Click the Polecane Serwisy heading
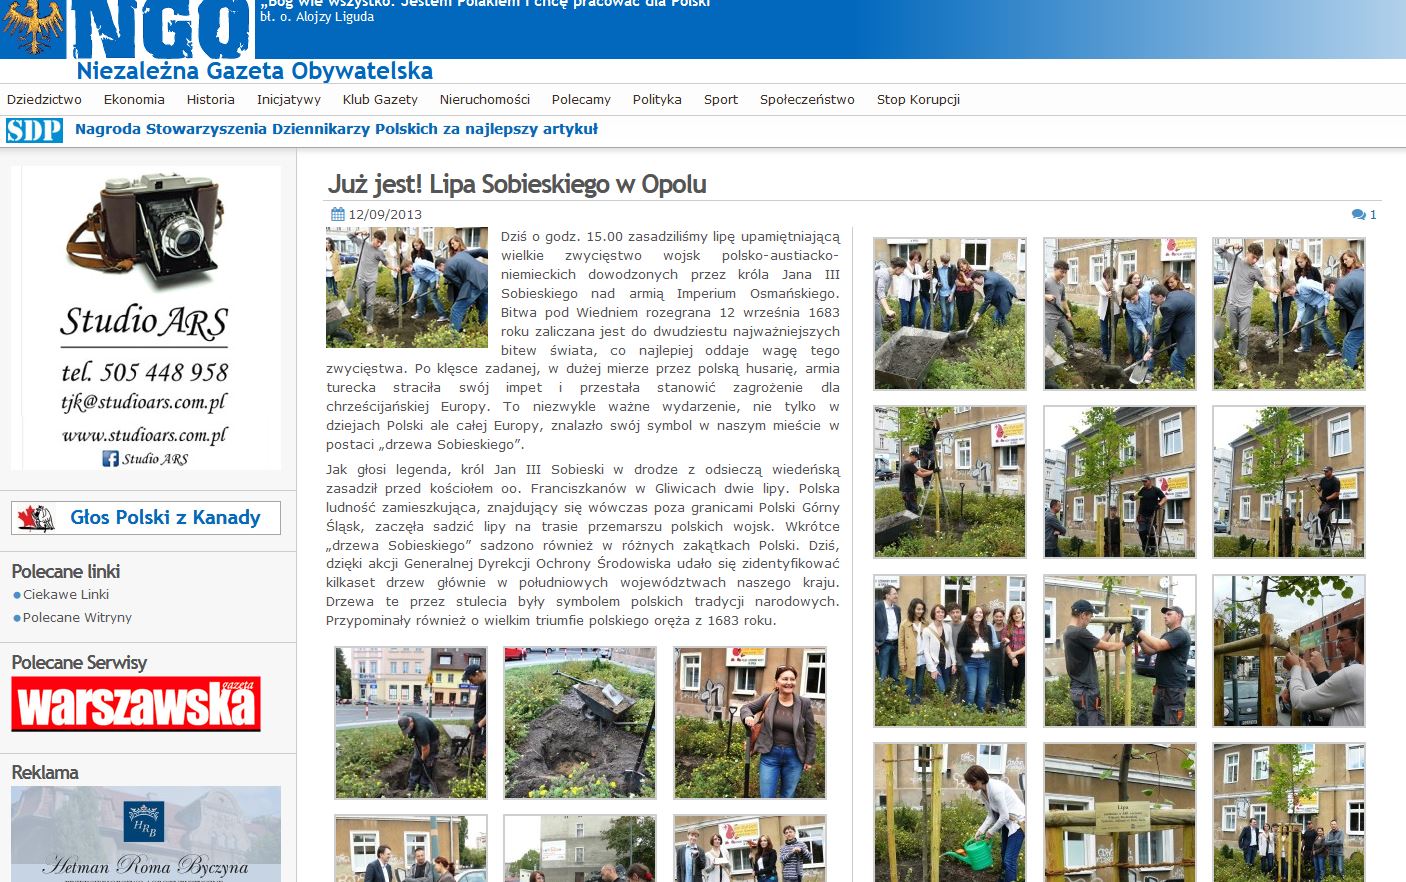This screenshot has width=1406, height=882. point(79,663)
